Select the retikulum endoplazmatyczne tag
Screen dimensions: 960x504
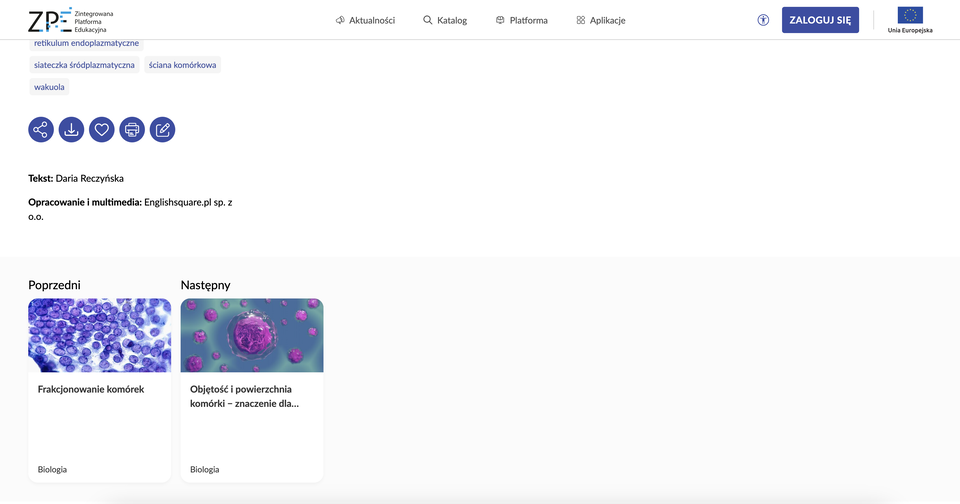pos(87,44)
